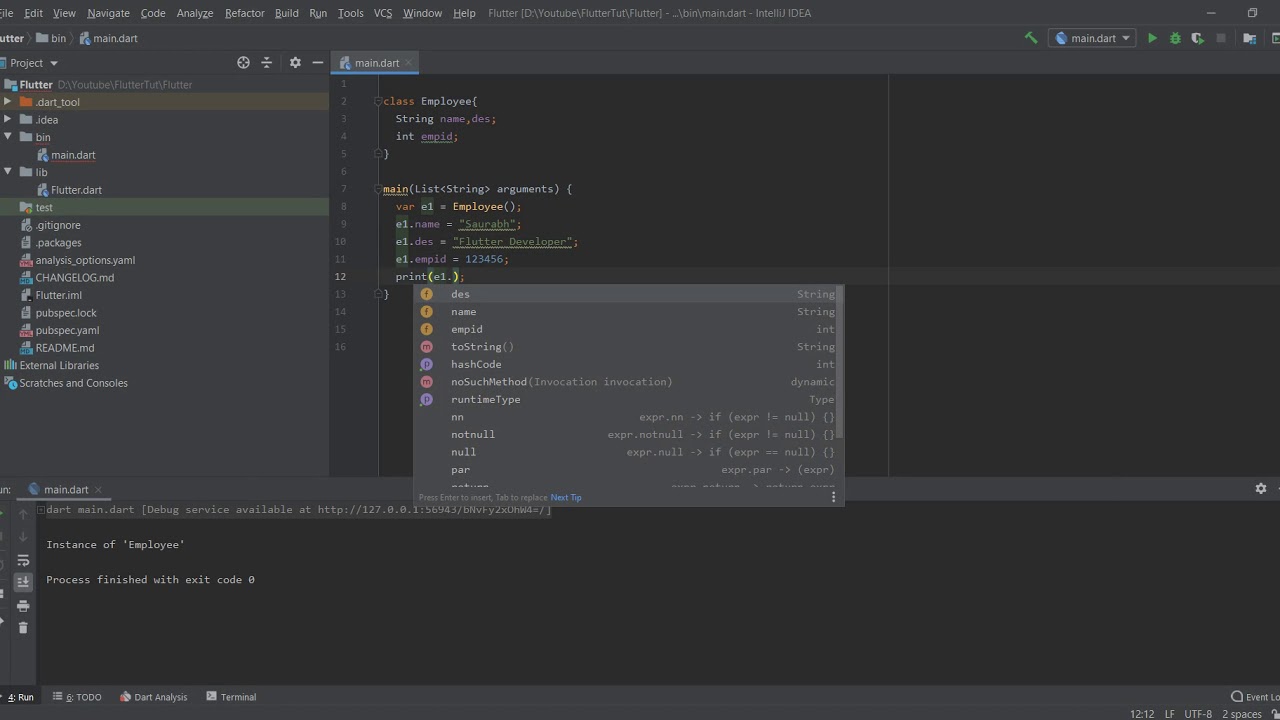Start debugging with the green bug icon
The image size is (1280, 720).
click(1175, 38)
